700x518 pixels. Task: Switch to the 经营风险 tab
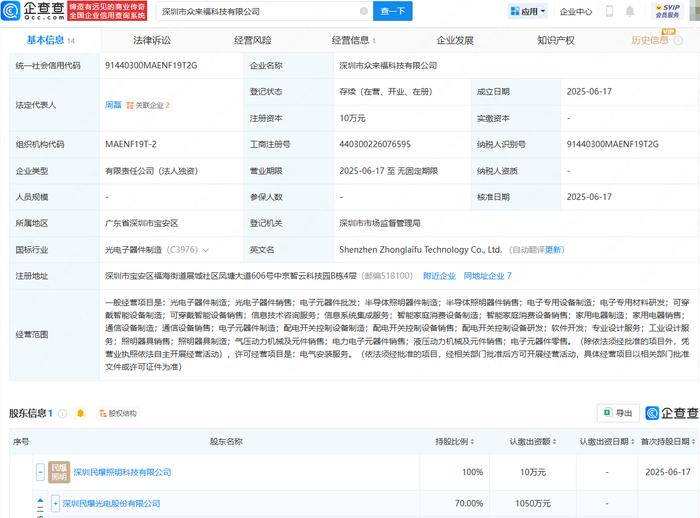click(x=253, y=40)
